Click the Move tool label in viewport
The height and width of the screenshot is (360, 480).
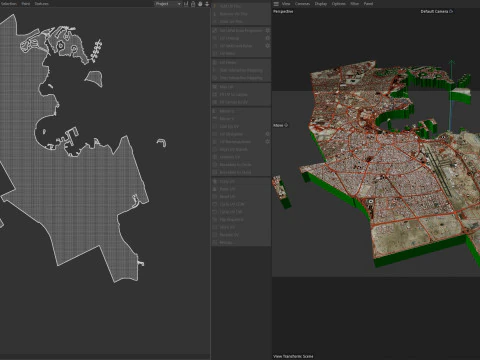(280, 125)
